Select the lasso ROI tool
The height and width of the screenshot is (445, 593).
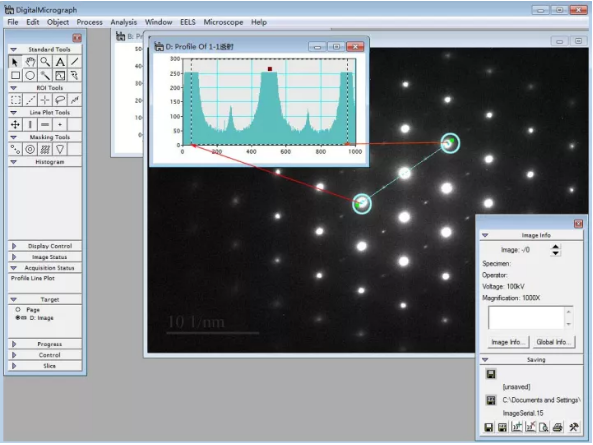click(x=60, y=100)
